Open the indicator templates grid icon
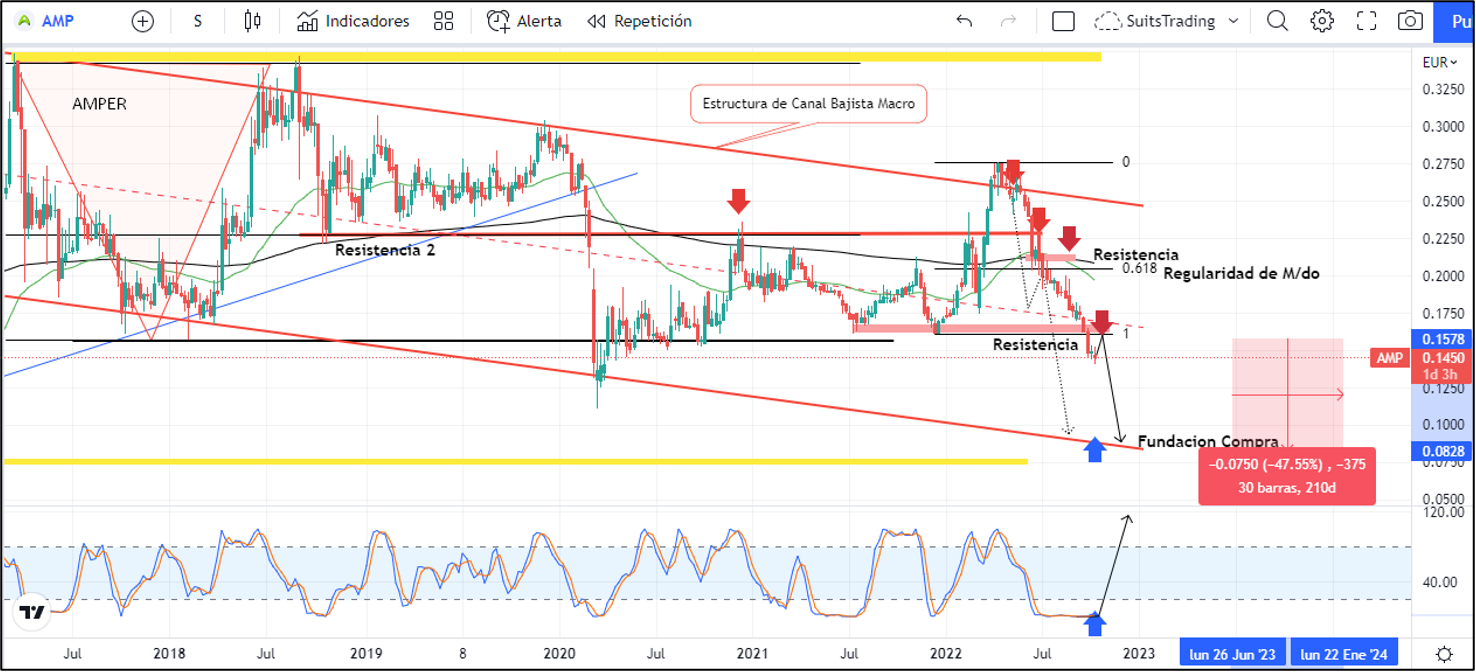The width and height of the screenshot is (1476, 672). (443, 21)
